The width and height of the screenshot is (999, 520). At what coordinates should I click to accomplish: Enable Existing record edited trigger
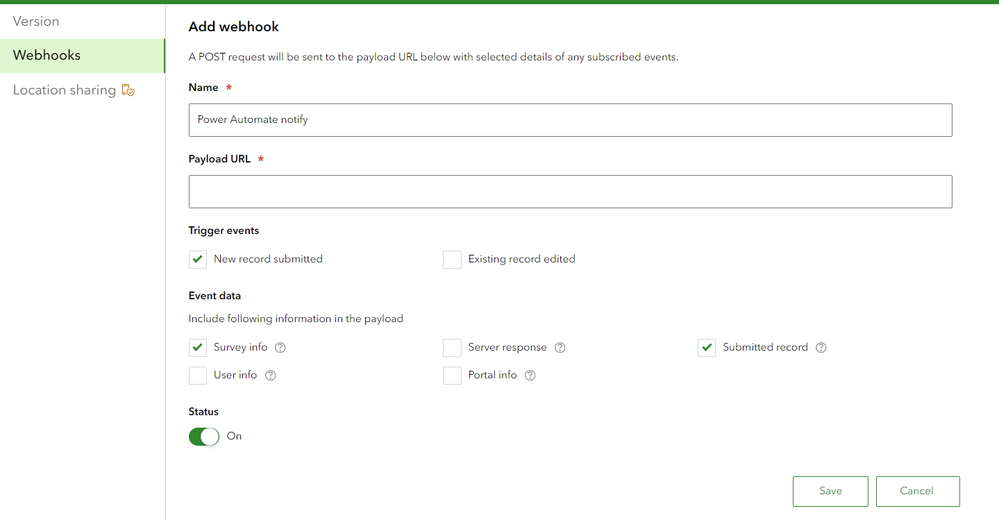(452, 259)
